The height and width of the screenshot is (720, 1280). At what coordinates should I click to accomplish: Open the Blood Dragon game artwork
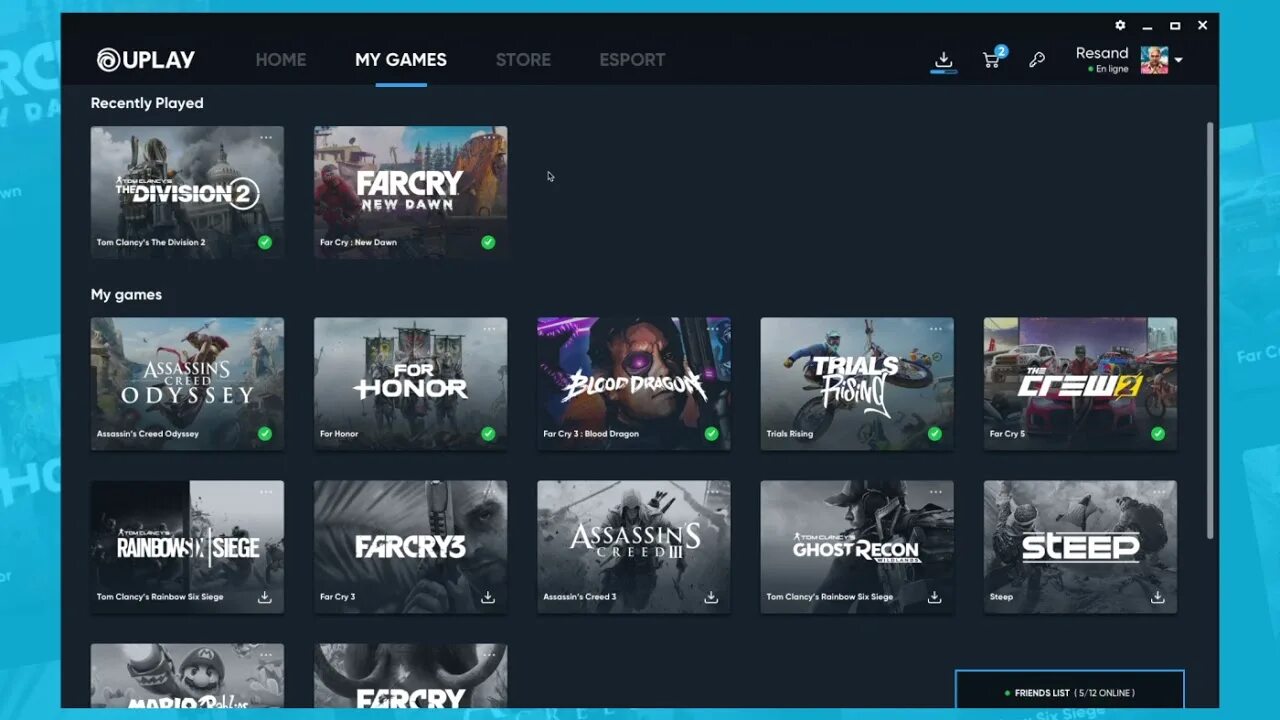click(634, 384)
